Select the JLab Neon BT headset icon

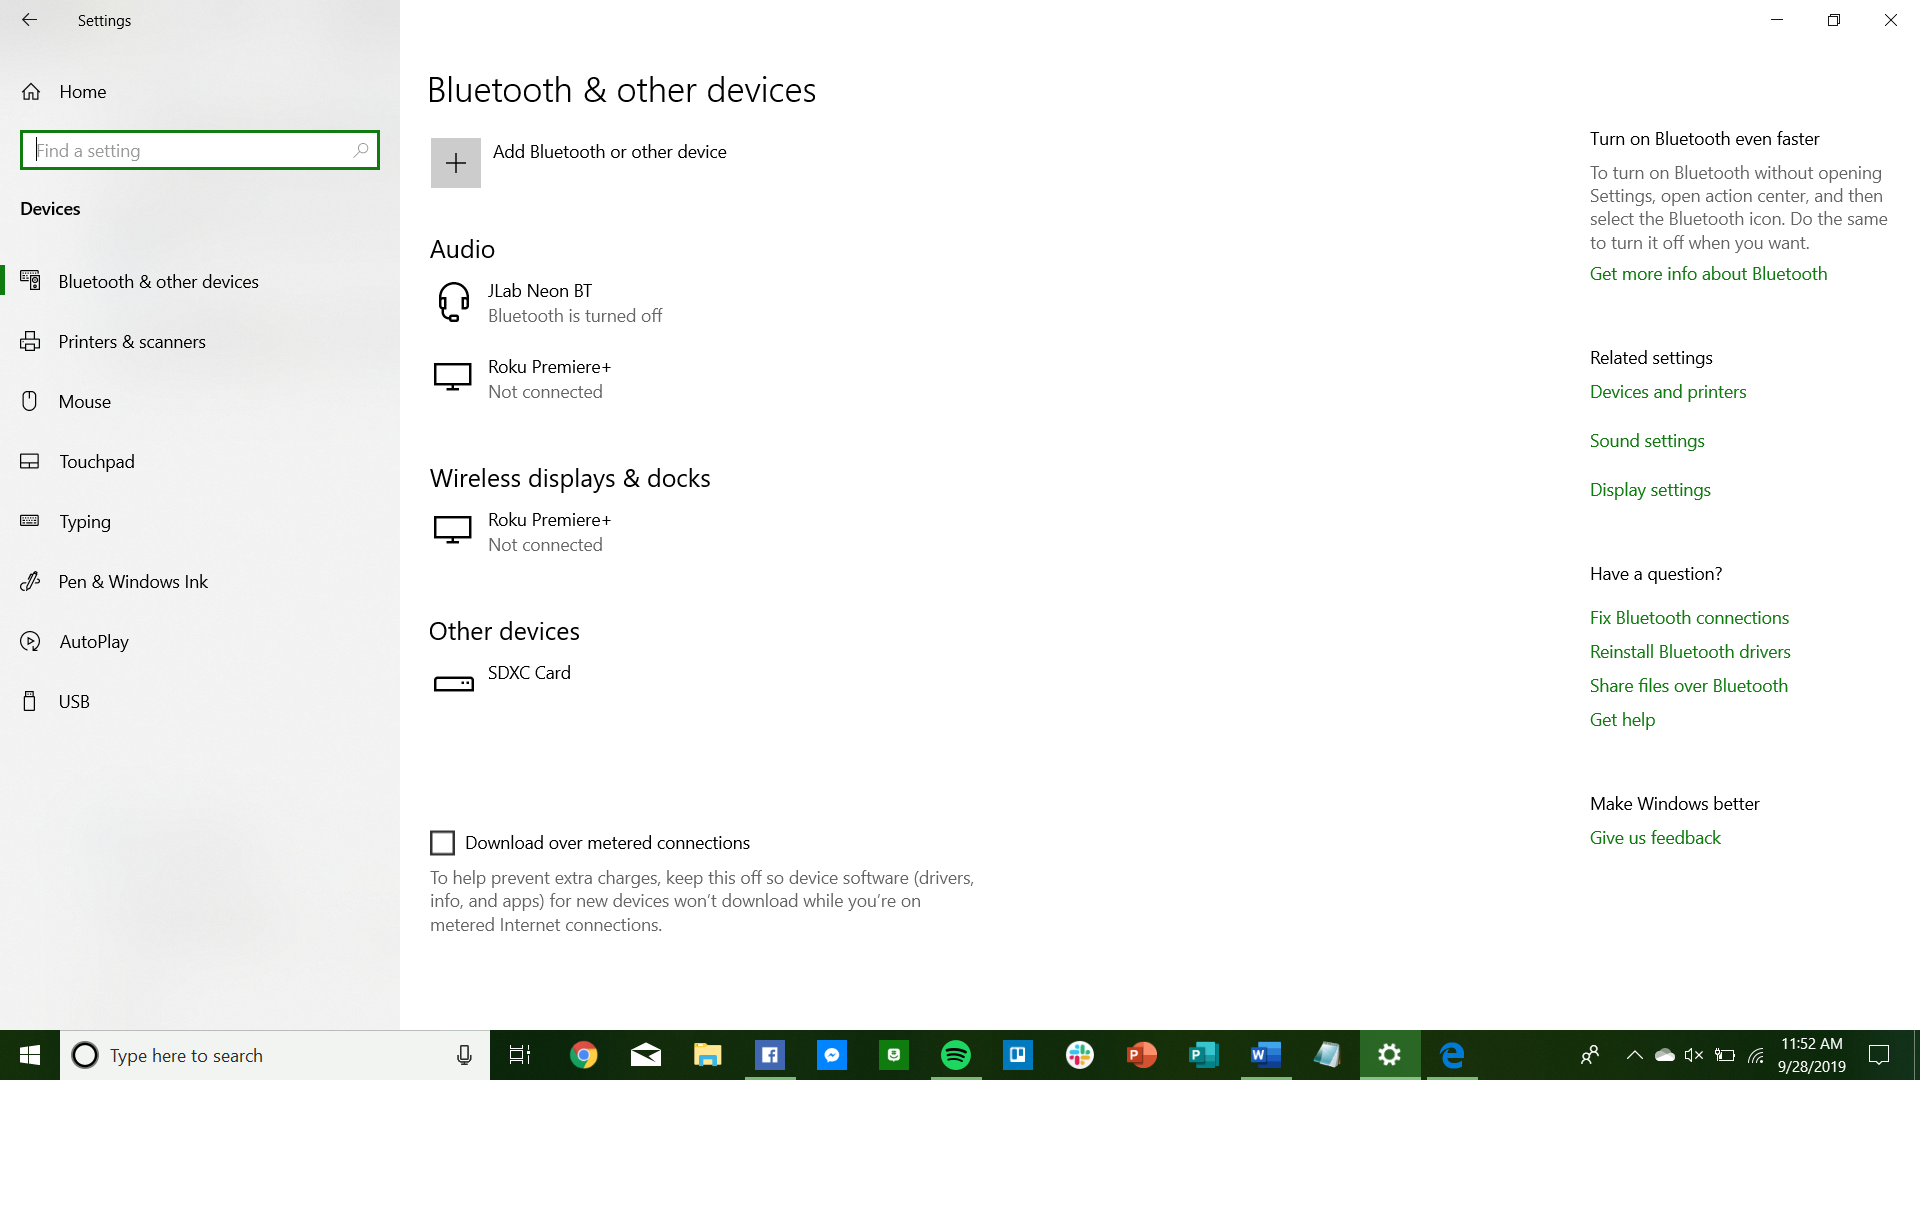click(x=453, y=302)
